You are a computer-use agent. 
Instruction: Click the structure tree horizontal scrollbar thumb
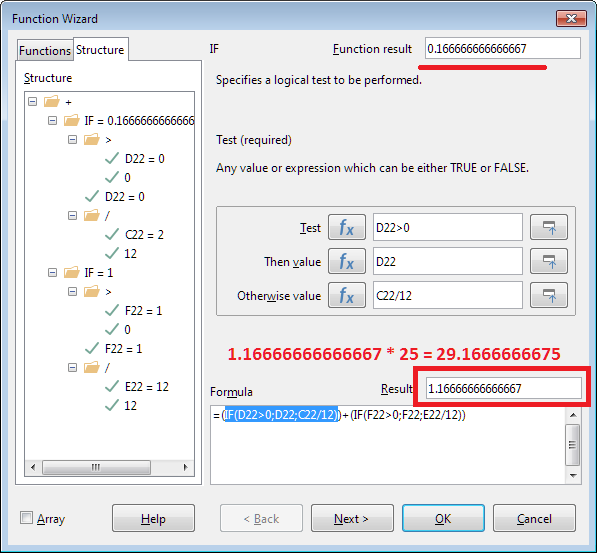point(96,467)
